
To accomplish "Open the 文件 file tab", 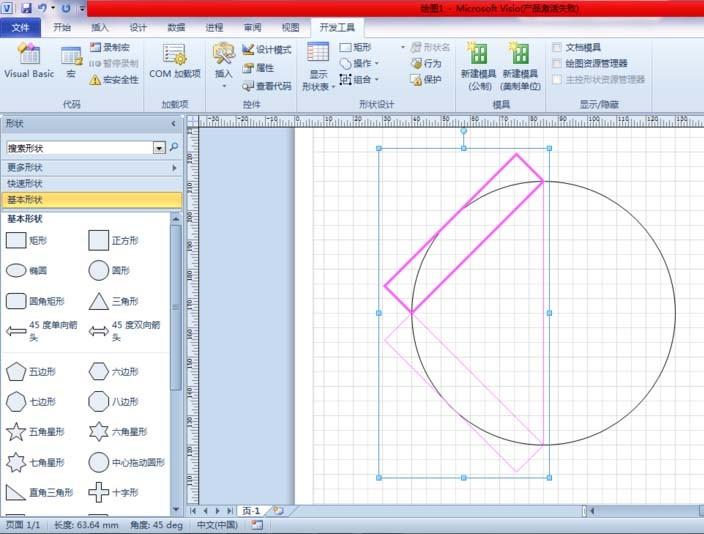I will pos(21,27).
